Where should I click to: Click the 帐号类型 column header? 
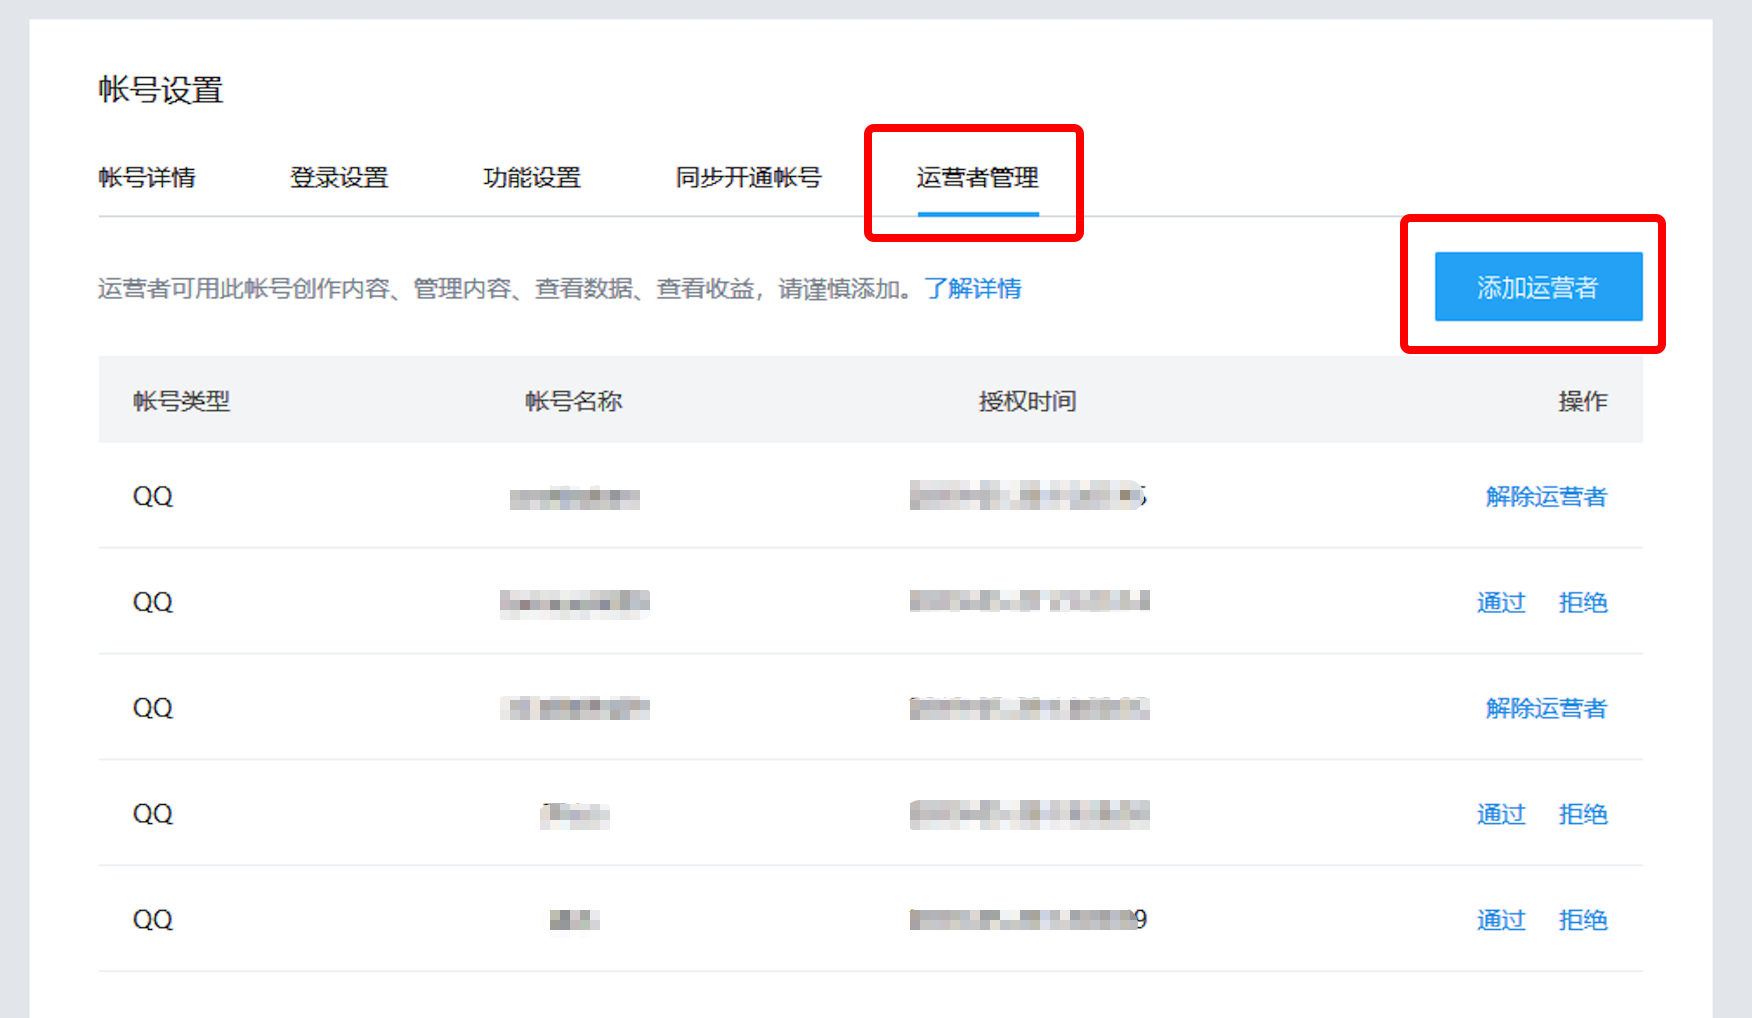182,401
